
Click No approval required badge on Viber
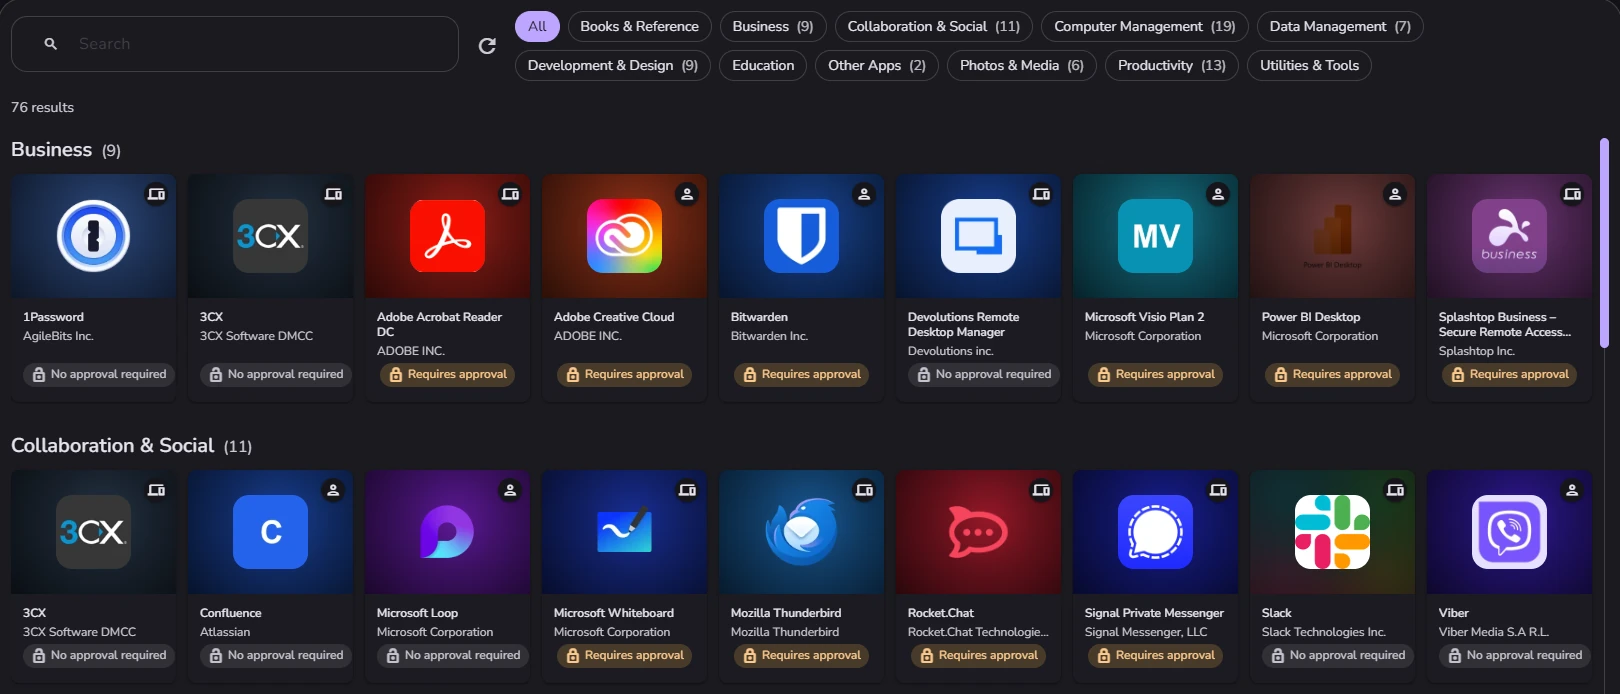pyautogui.click(x=1515, y=655)
